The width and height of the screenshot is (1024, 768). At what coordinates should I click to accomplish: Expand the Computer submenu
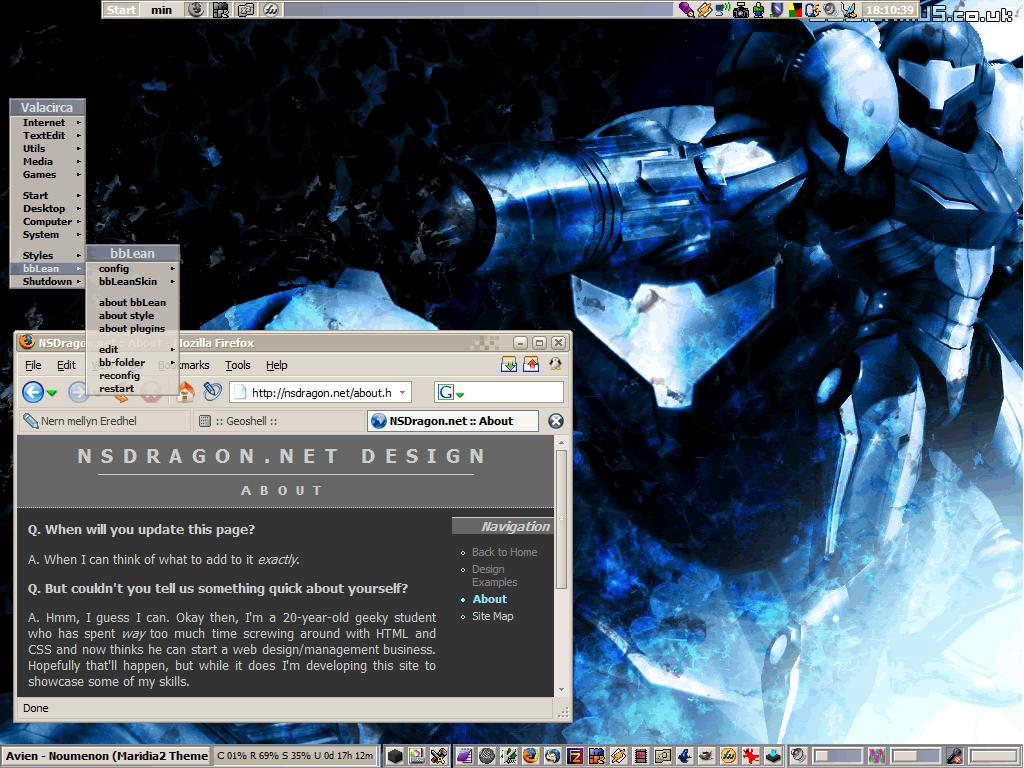(48, 222)
